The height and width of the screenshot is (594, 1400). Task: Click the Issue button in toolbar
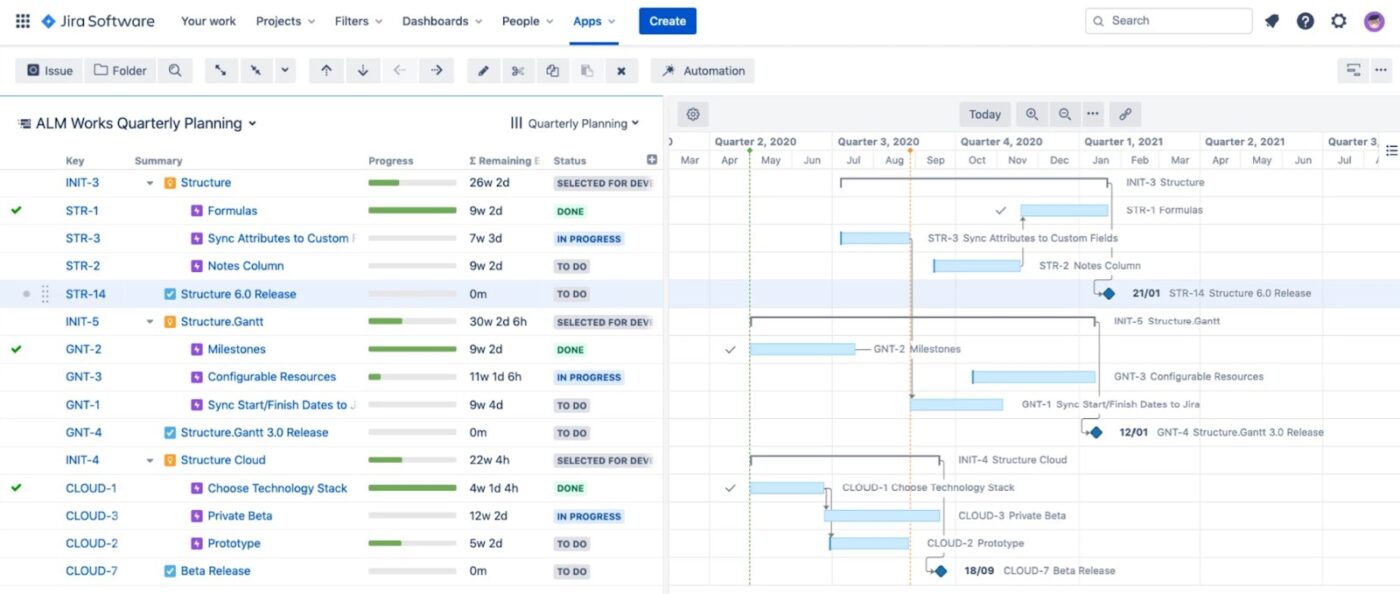click(x=49, y=70)
